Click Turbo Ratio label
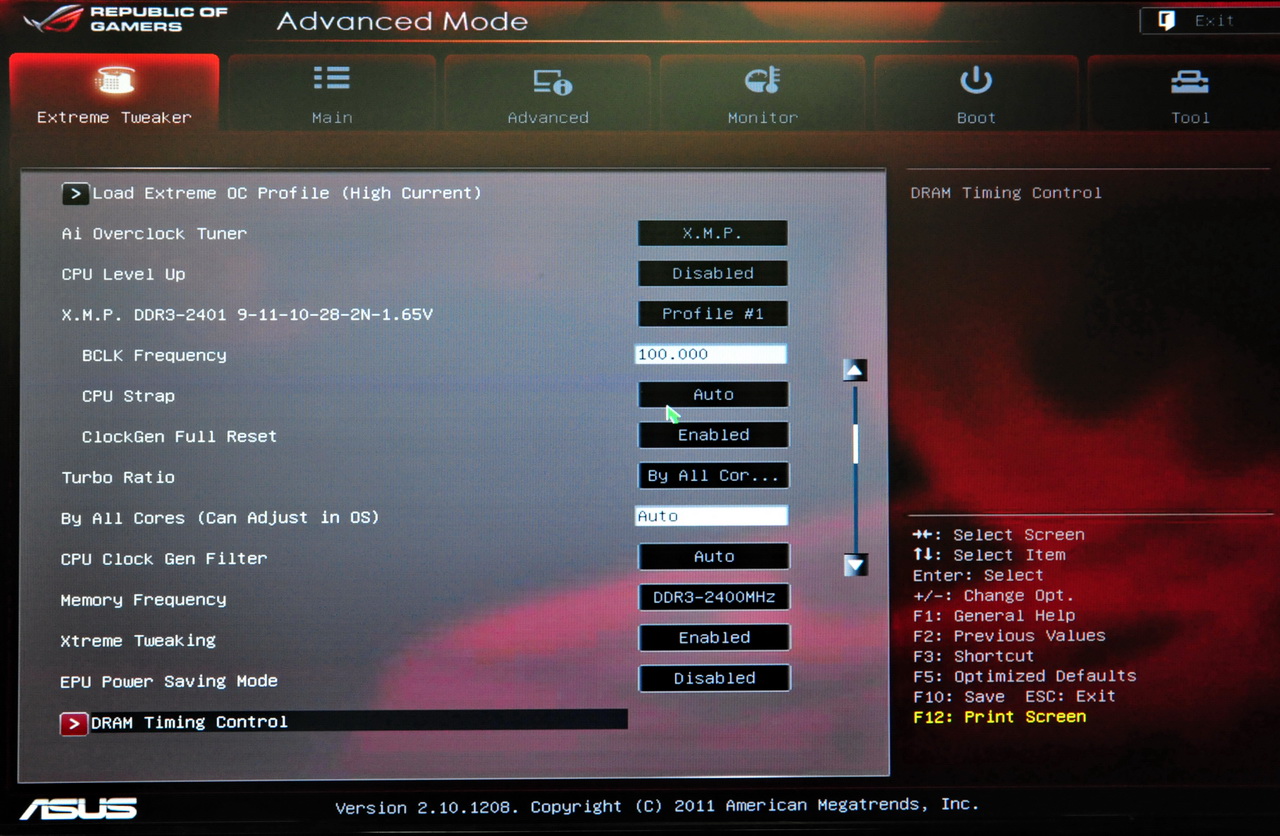 (118, 478)
